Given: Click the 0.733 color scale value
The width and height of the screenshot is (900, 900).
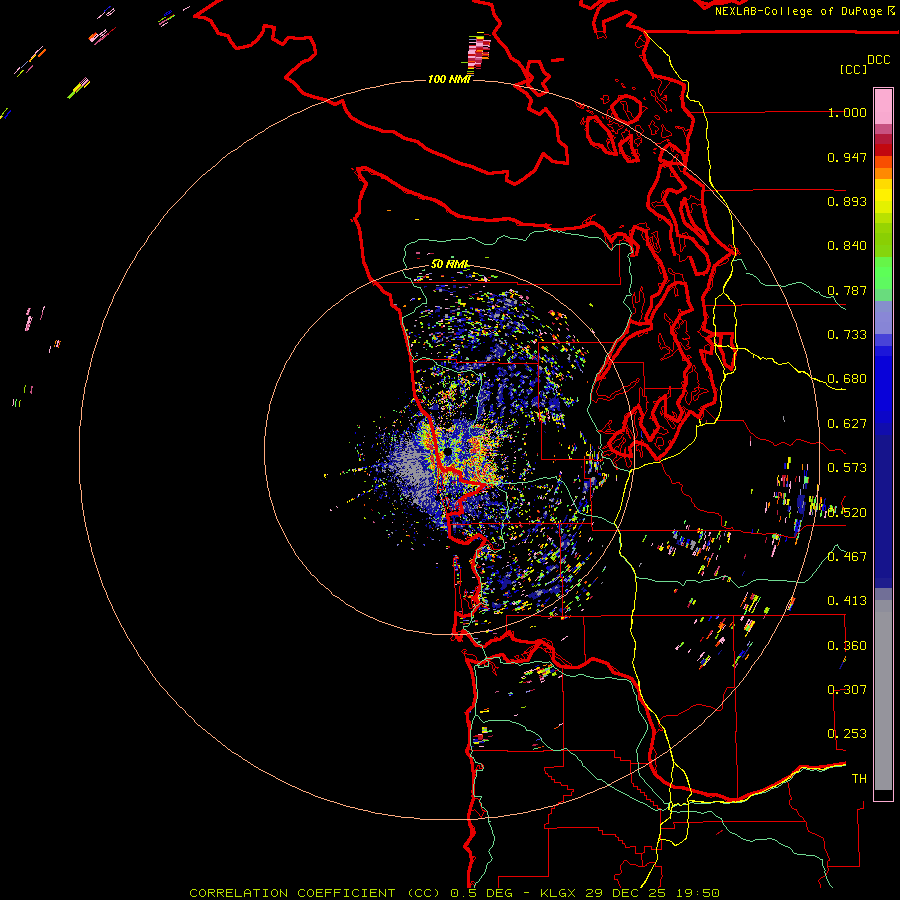Looking at the screenshot, I should [847, 335].
